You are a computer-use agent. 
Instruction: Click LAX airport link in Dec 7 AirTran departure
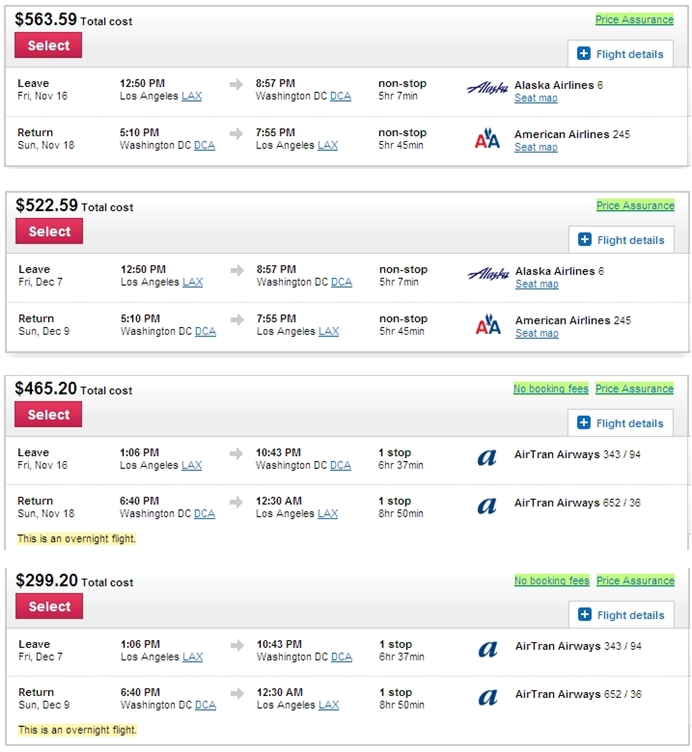click(x=193, y=657)
